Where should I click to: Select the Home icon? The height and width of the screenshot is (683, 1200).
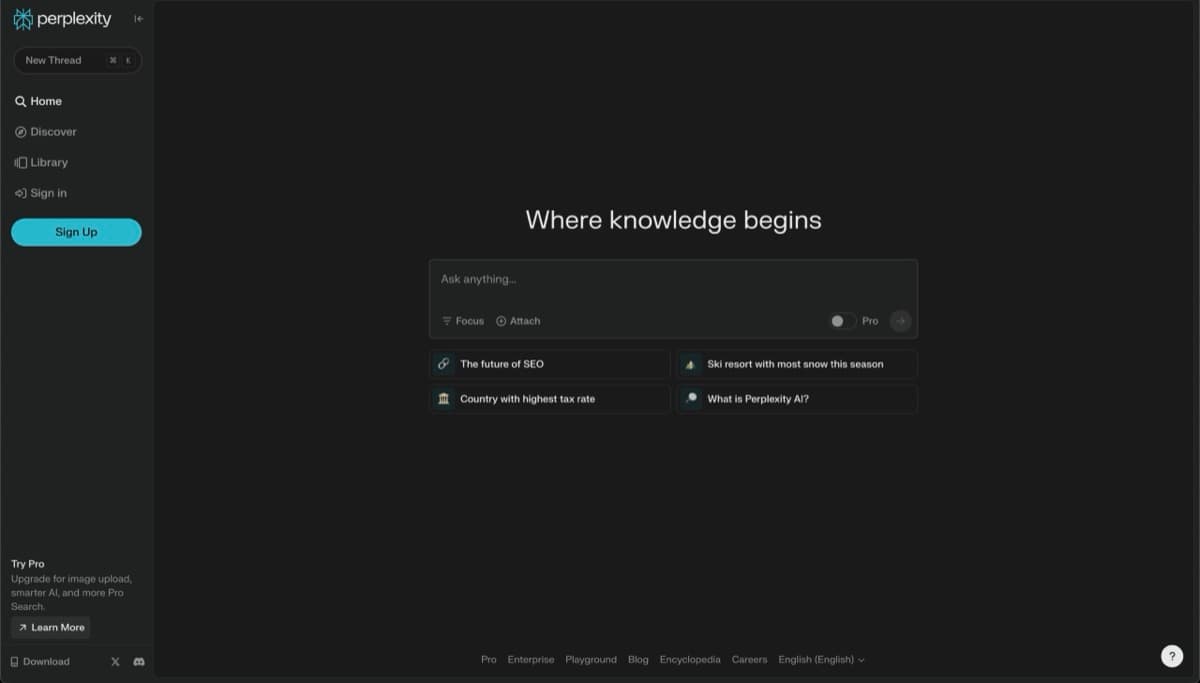(x=18, y=100)
